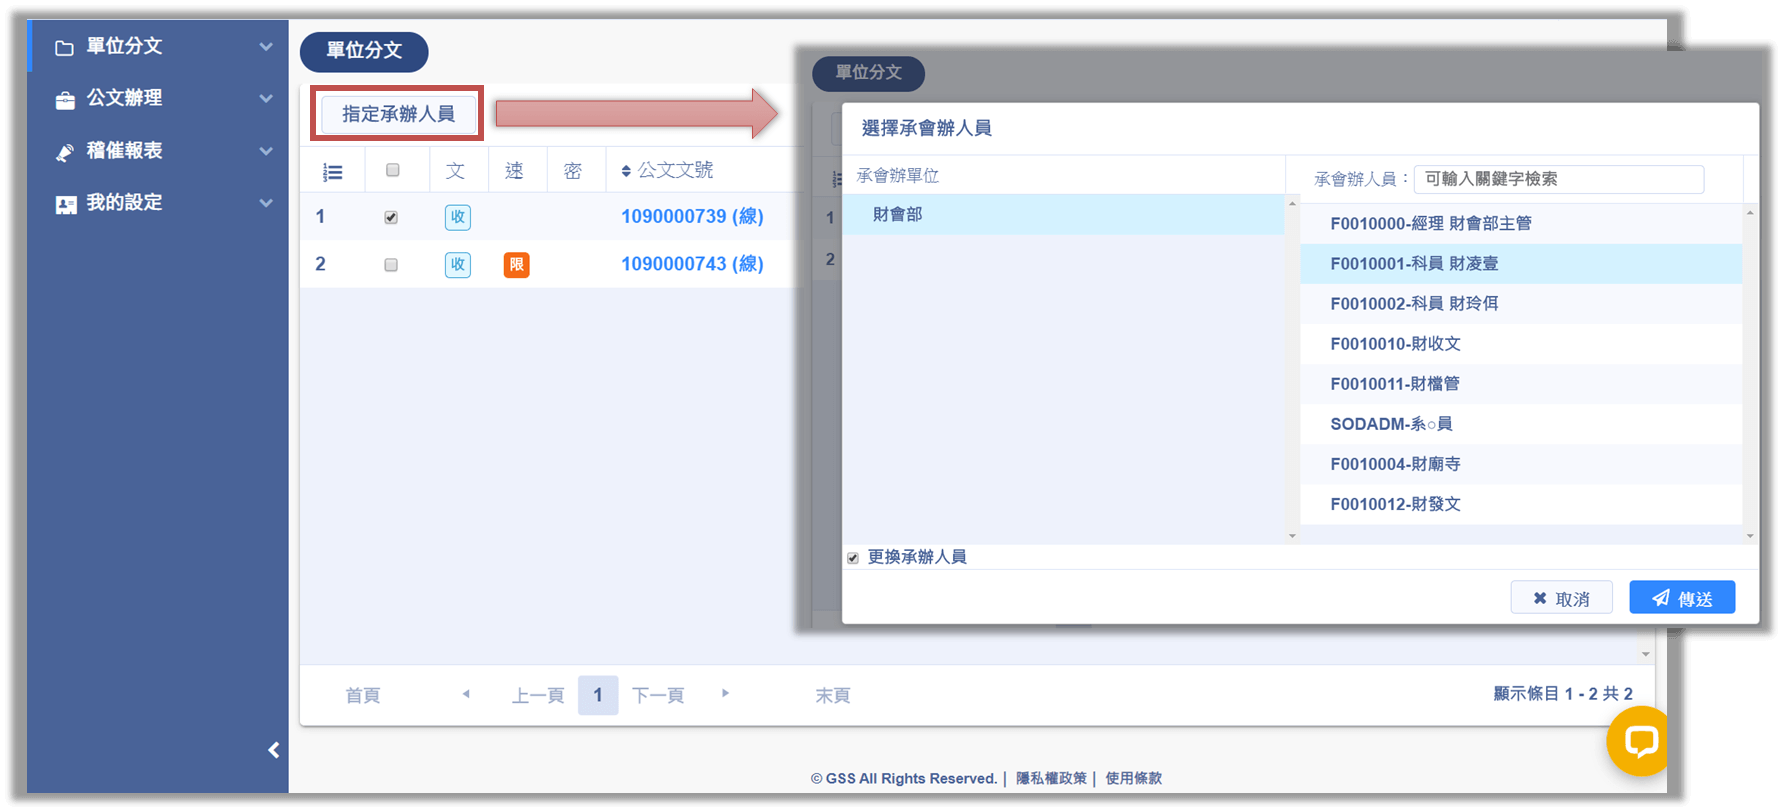
Task: Check the checkbox in row 2
Action: tap(391, 265)
